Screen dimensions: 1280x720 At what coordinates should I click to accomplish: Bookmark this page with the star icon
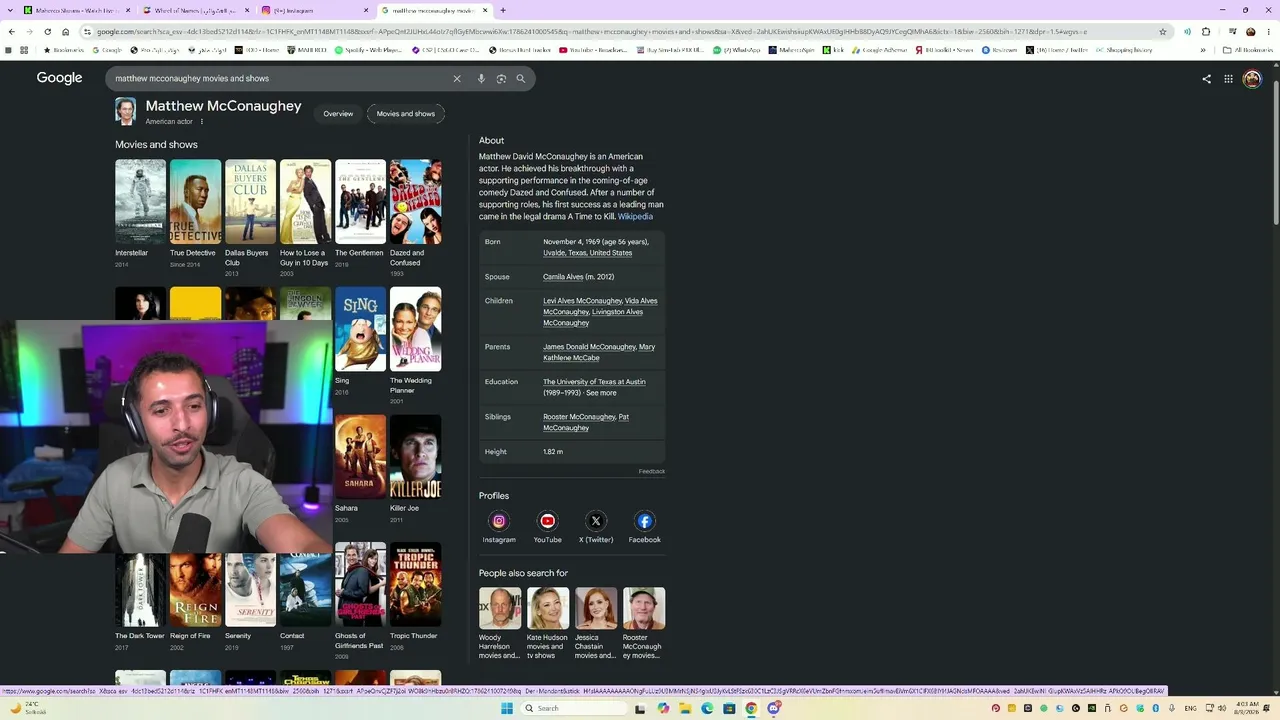click(1162, 32)
